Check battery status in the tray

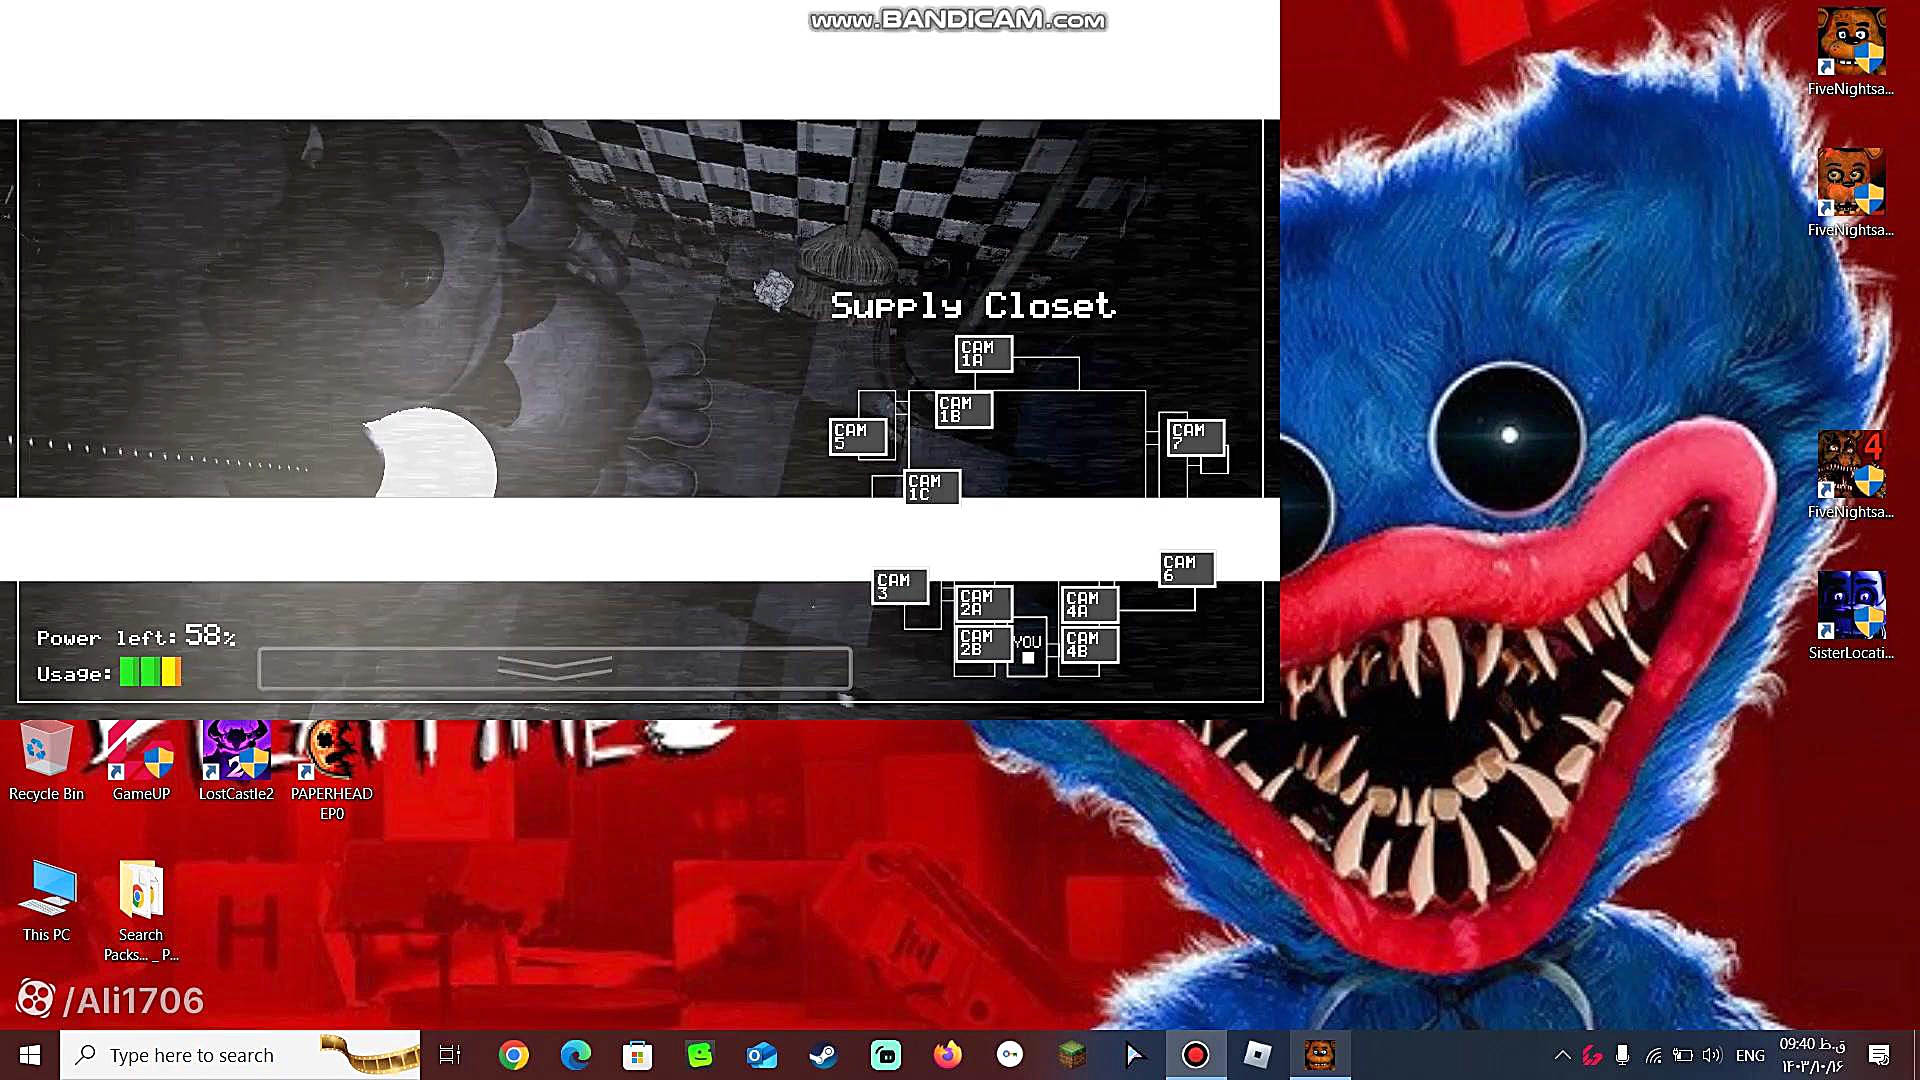(1683, 1055)
